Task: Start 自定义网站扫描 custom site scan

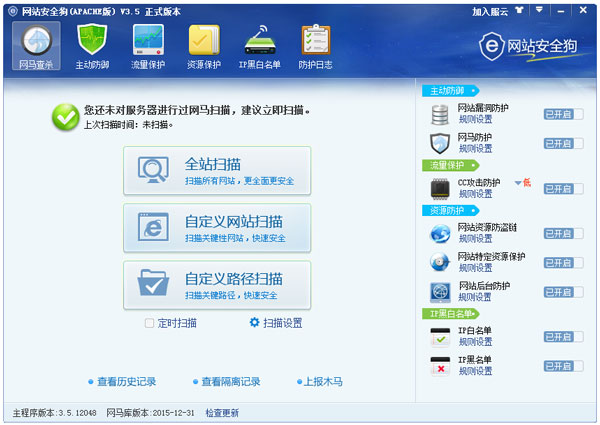Action: [x=217, y=228]
